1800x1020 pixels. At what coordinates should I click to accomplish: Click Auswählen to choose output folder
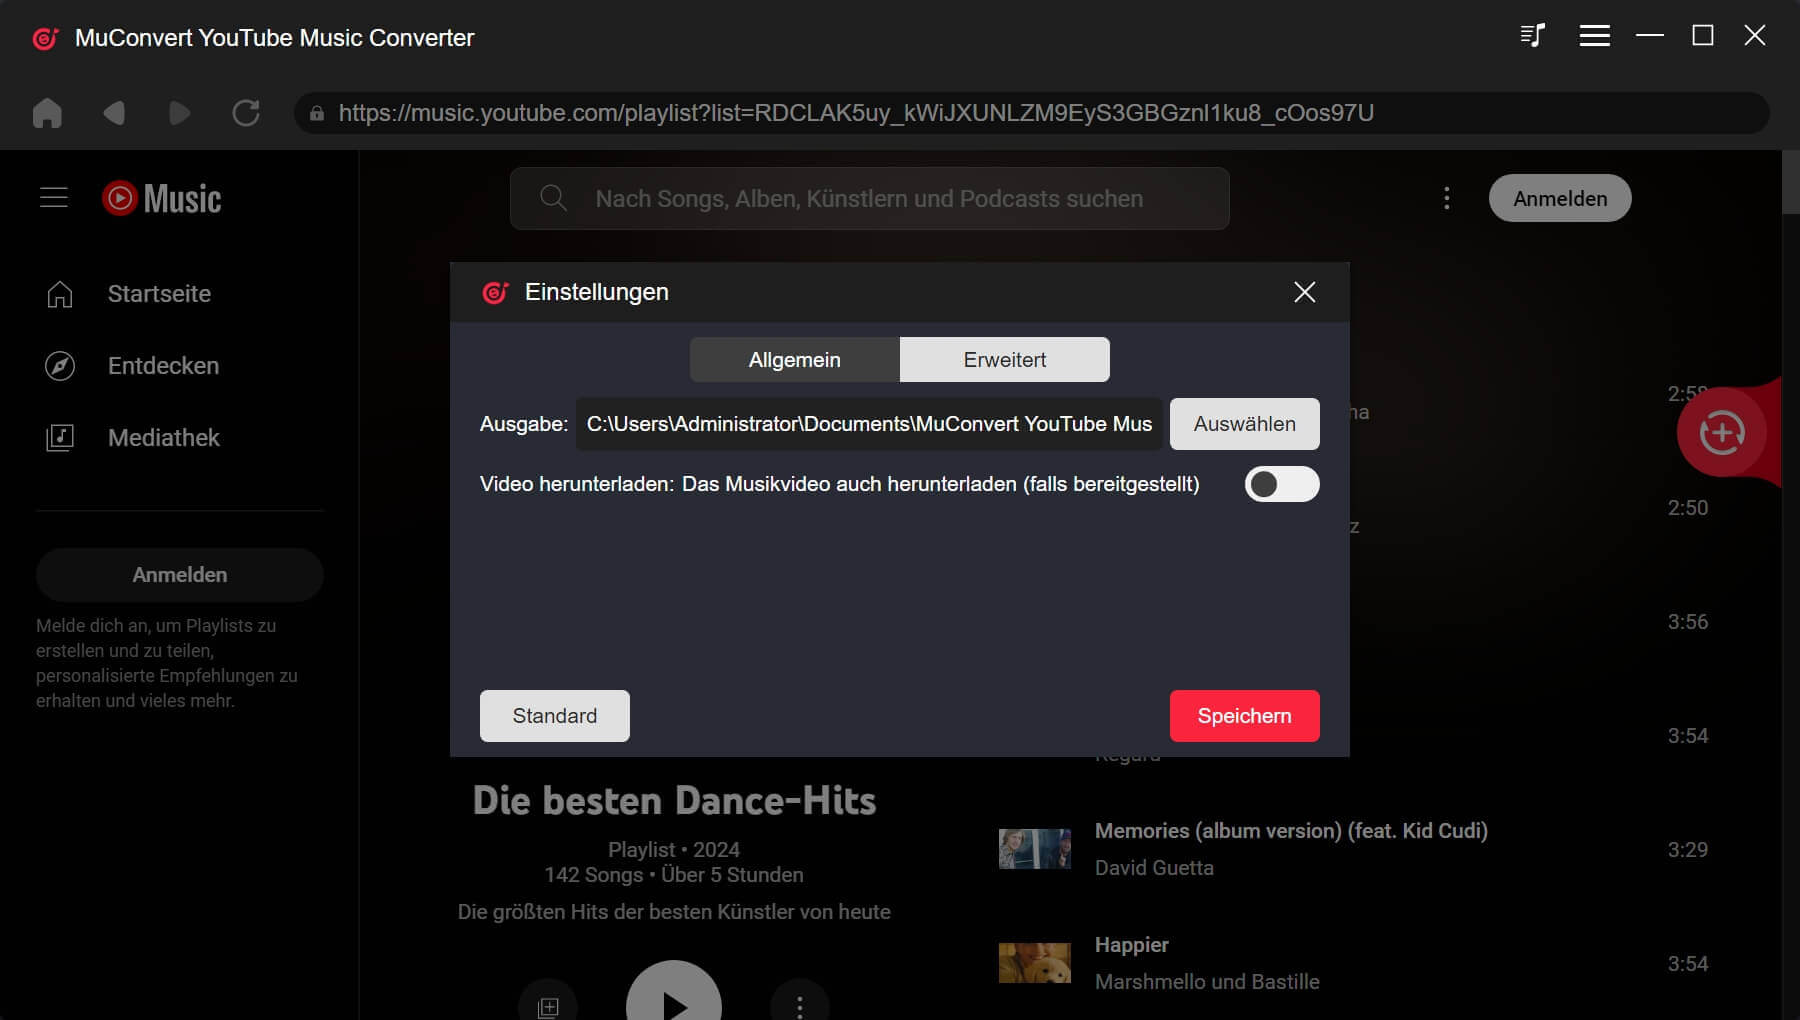1245,424
